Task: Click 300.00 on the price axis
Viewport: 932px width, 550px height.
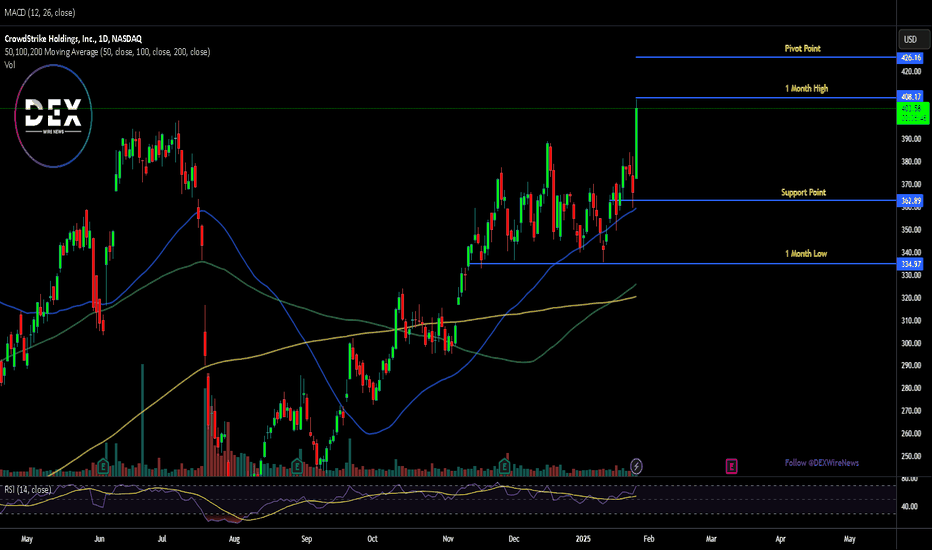Action: tap(911, 343)
